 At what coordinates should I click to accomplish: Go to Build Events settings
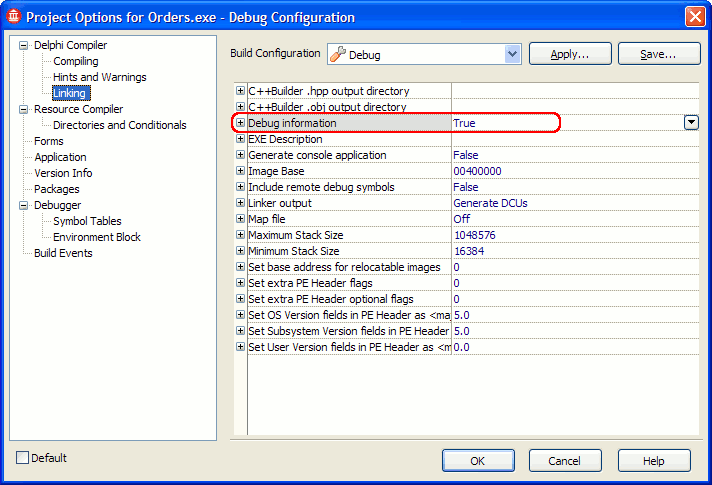63,253
